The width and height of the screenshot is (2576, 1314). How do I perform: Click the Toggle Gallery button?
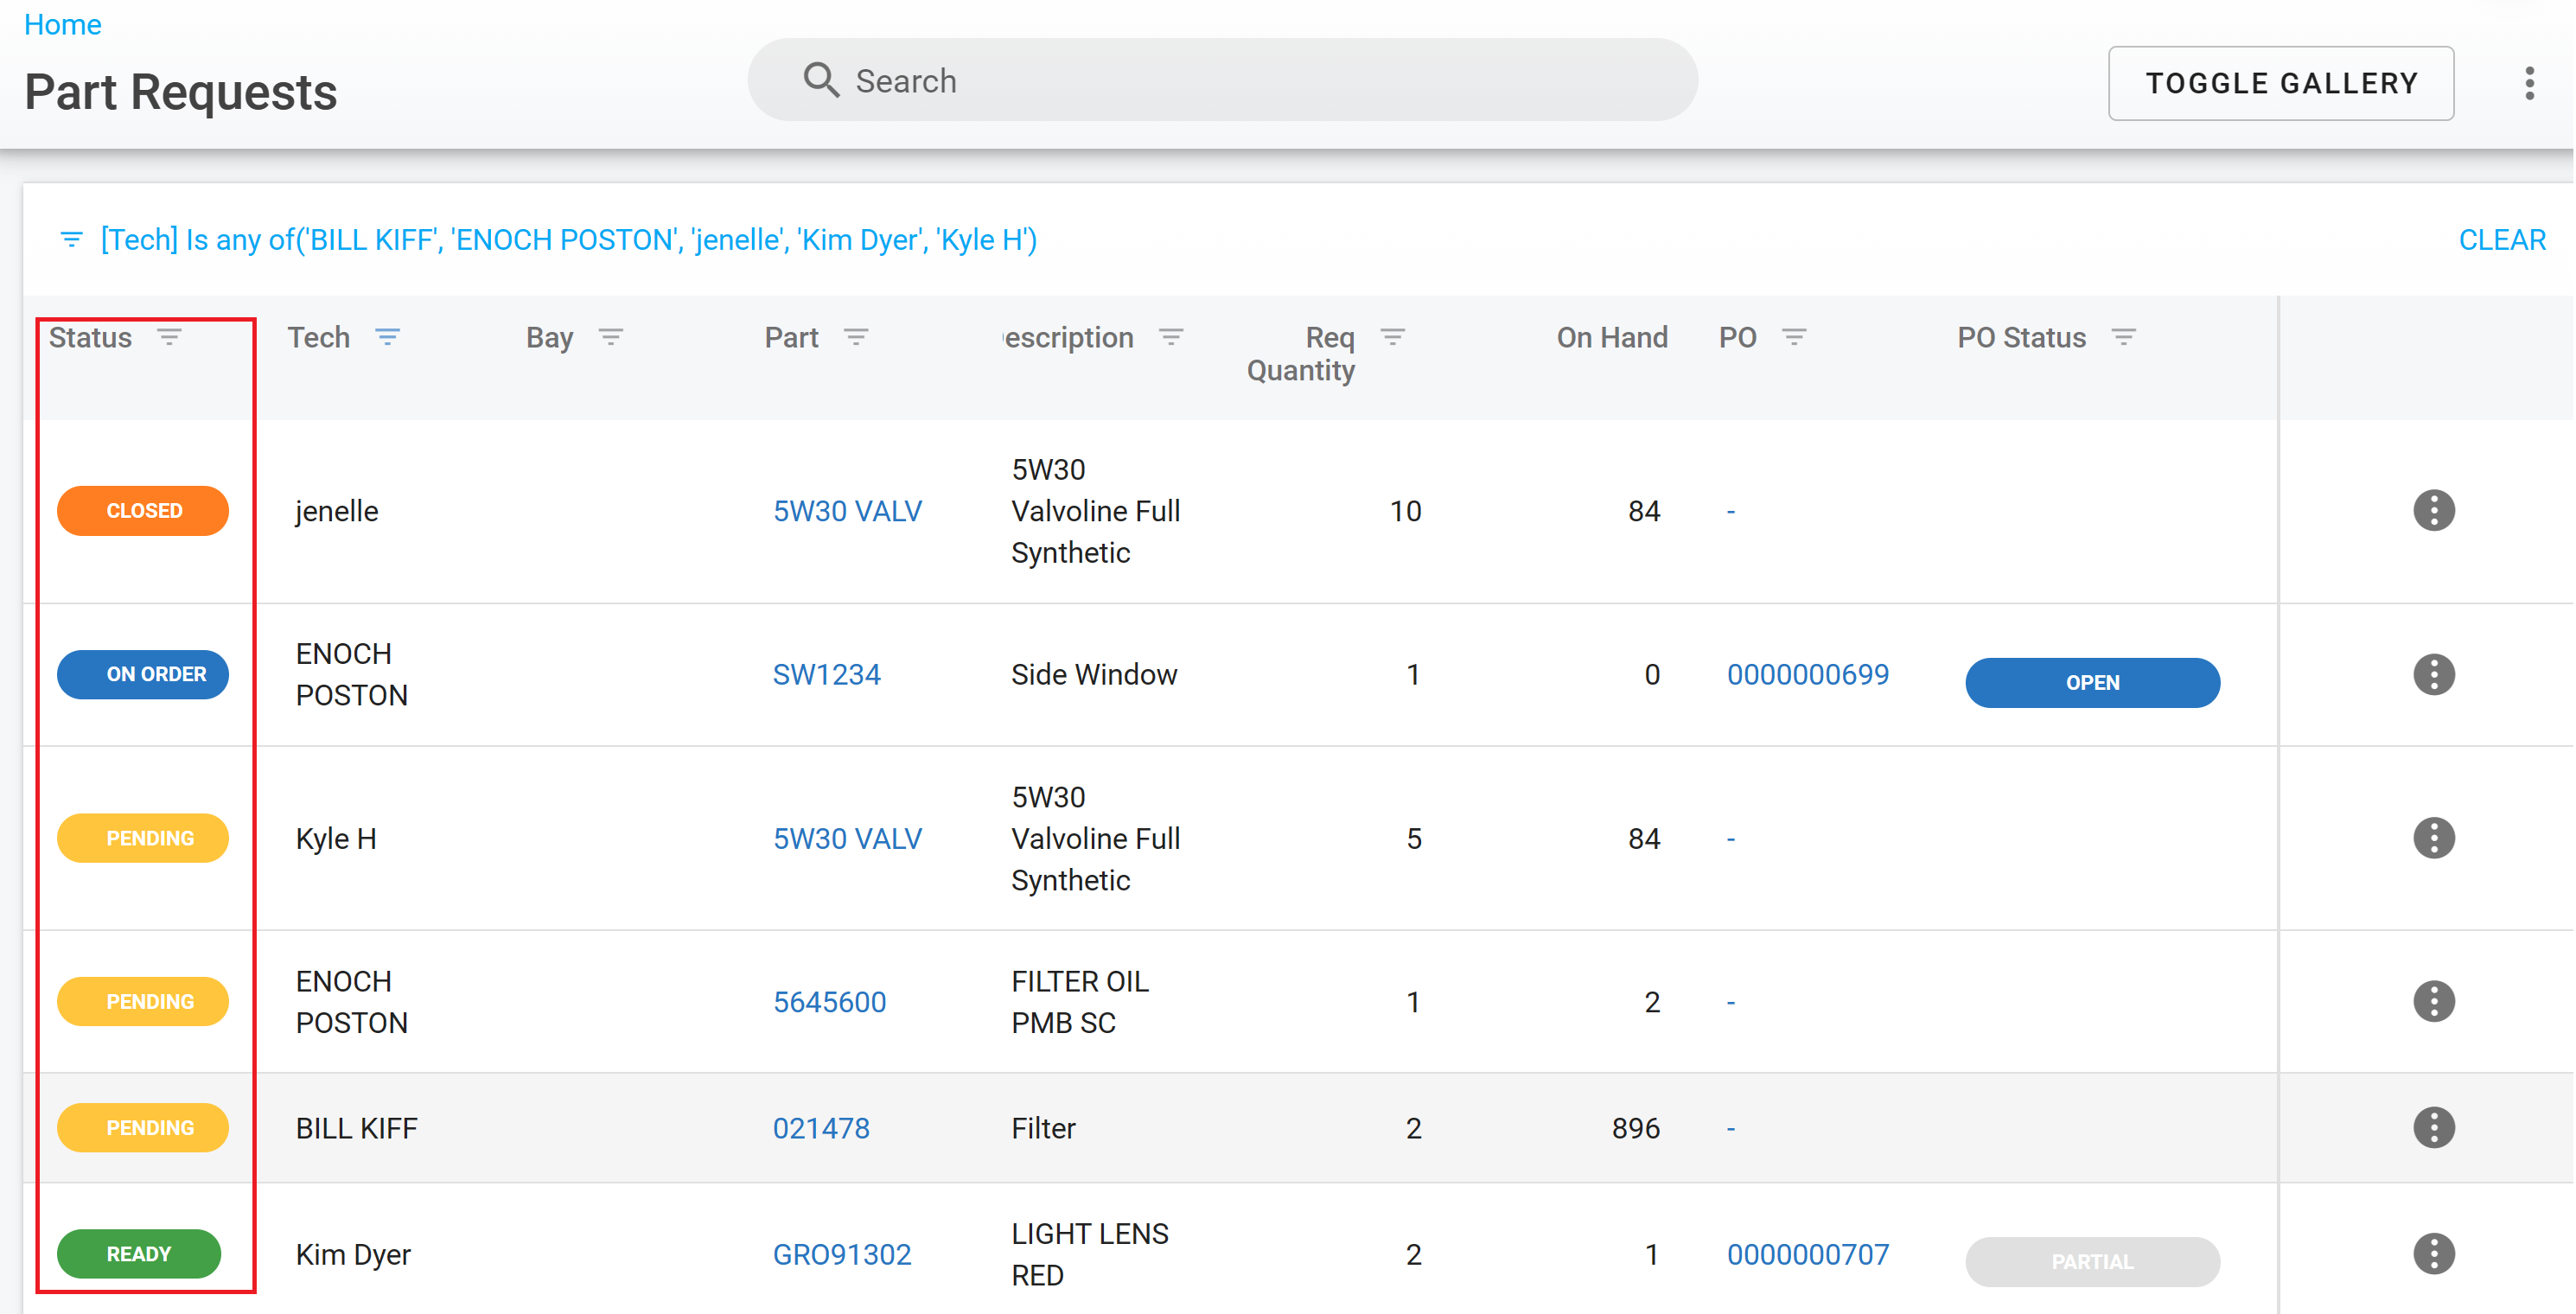[x=2280, y=83]
